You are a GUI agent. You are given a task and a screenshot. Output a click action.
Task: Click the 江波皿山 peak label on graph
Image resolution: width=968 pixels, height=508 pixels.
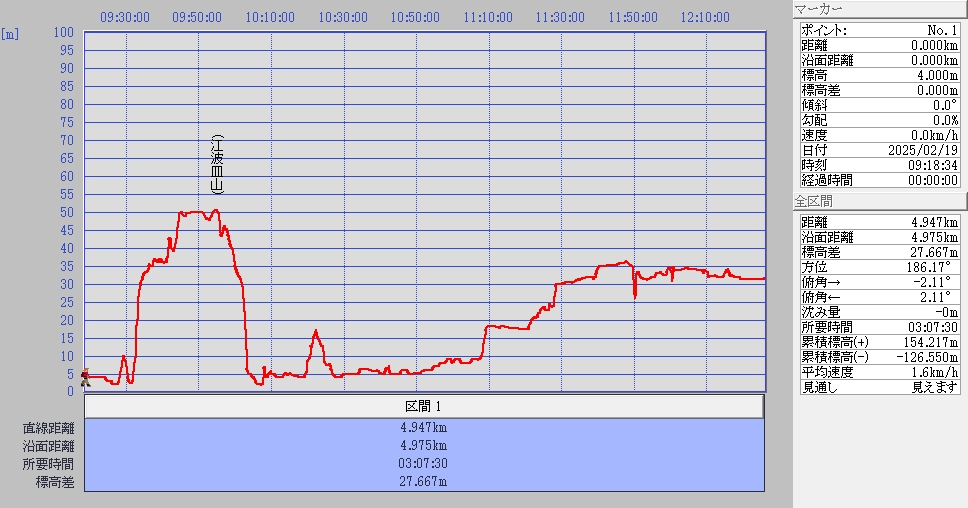coord(217,164)
